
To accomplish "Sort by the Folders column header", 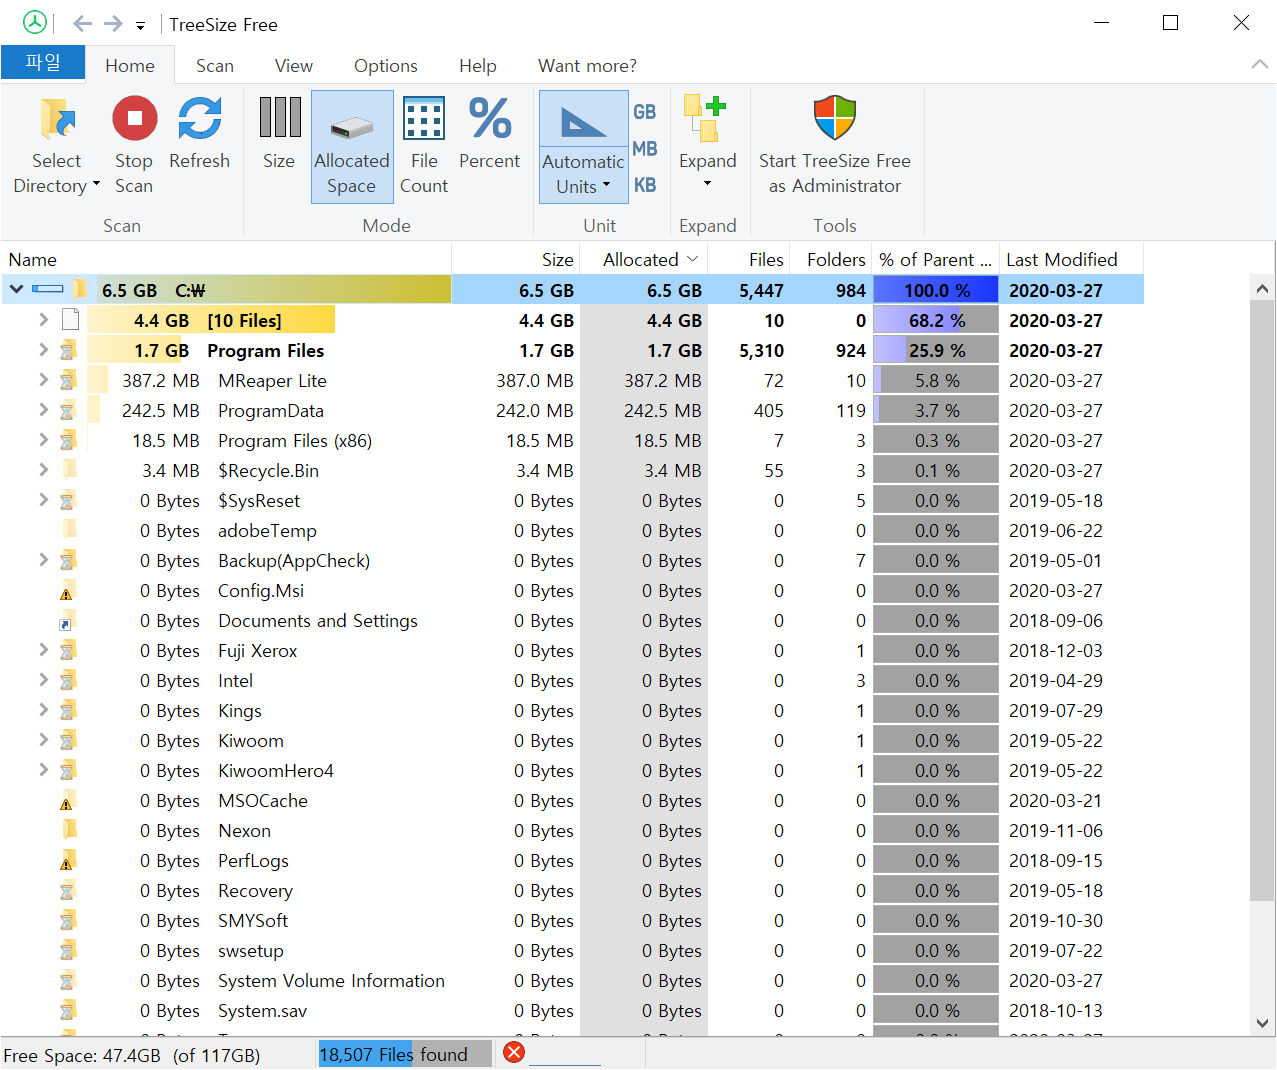I will click(x=831, y=259).
